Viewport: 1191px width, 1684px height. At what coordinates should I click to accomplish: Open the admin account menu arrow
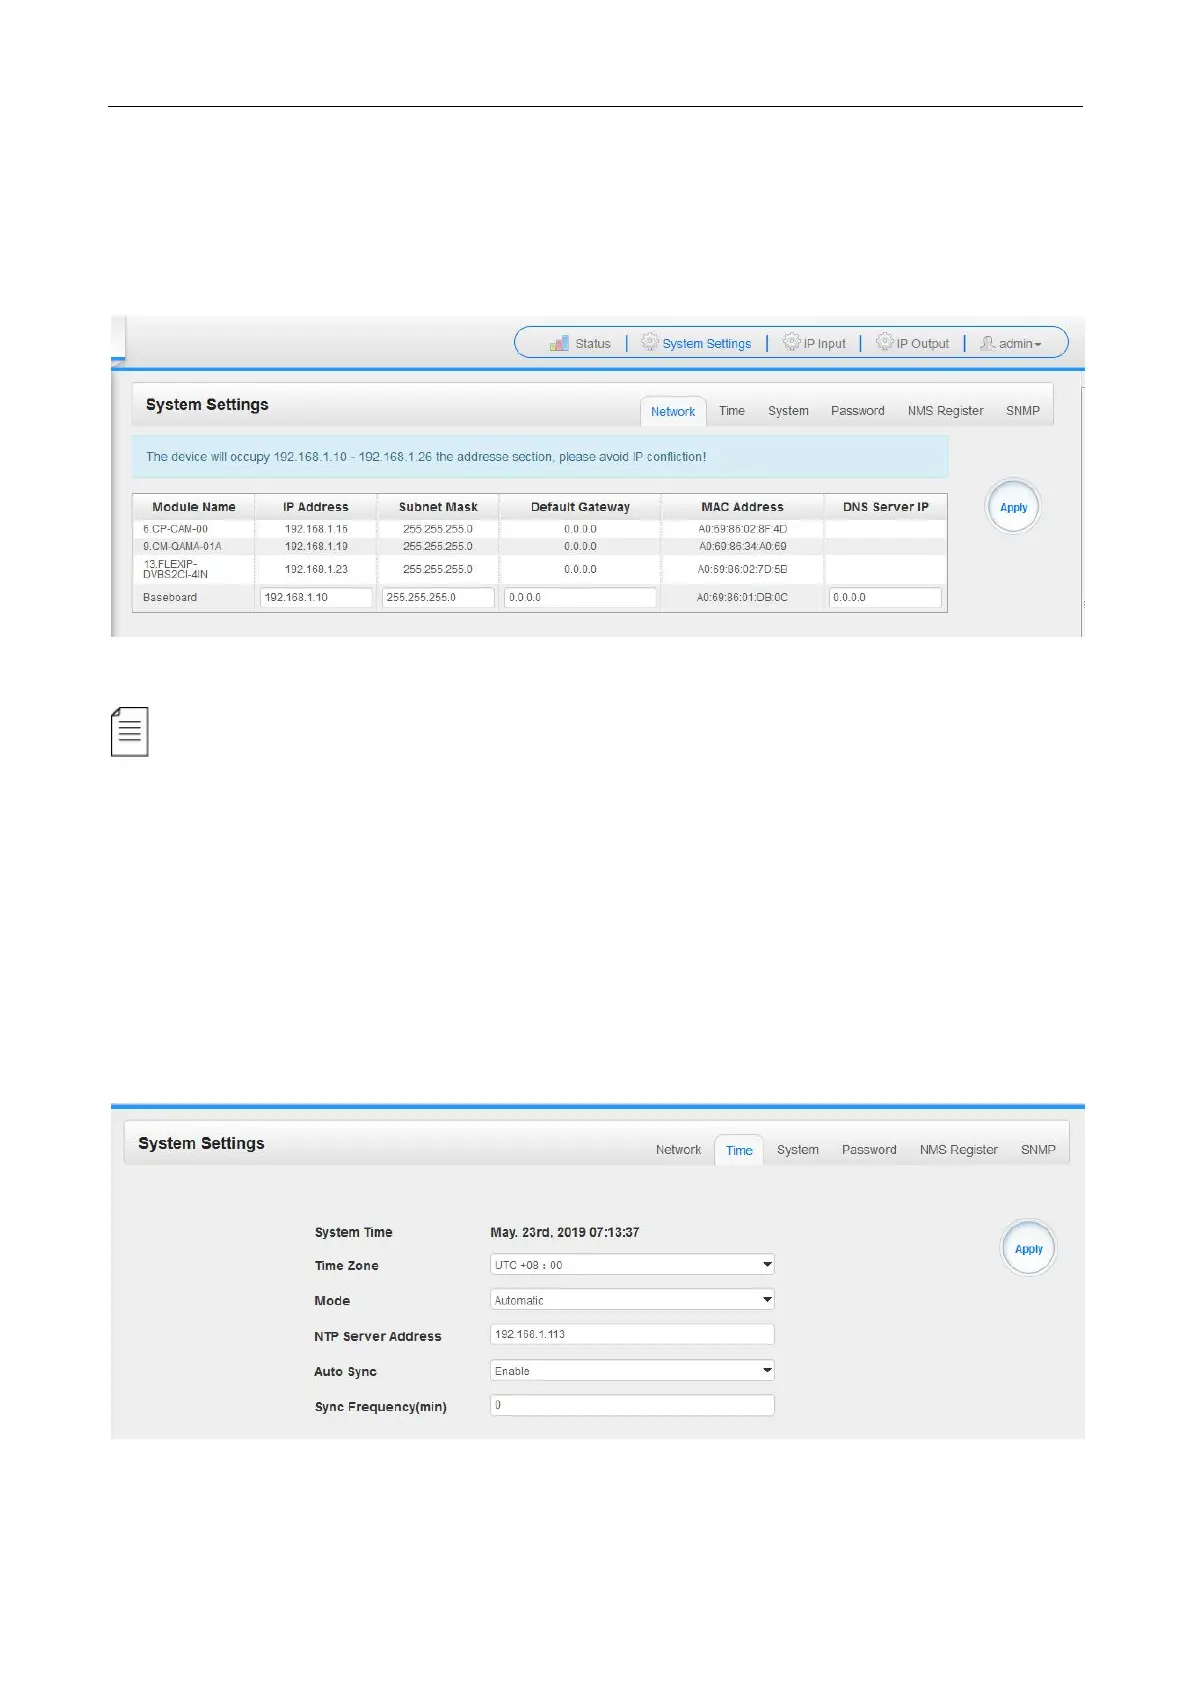[1038, 345]
